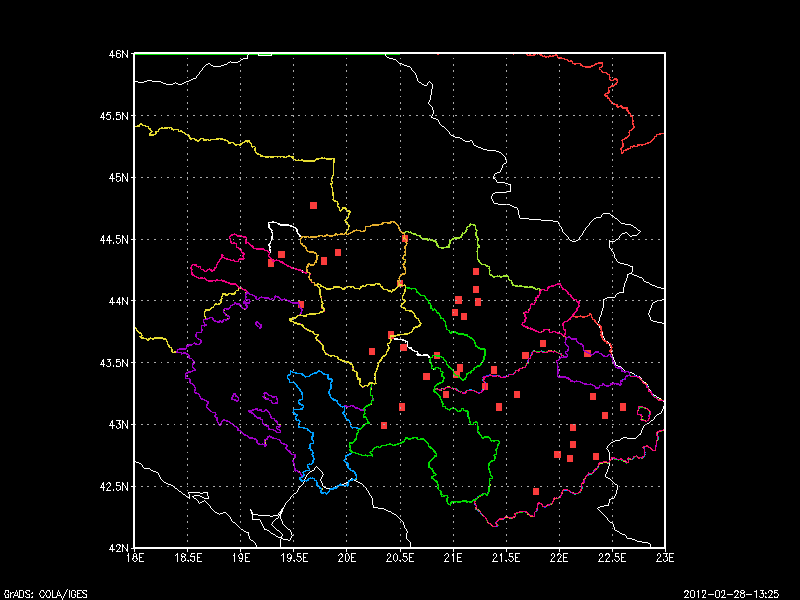Click the westernmost red station marker
Screen dimensions: 800x600
point(271,263)
